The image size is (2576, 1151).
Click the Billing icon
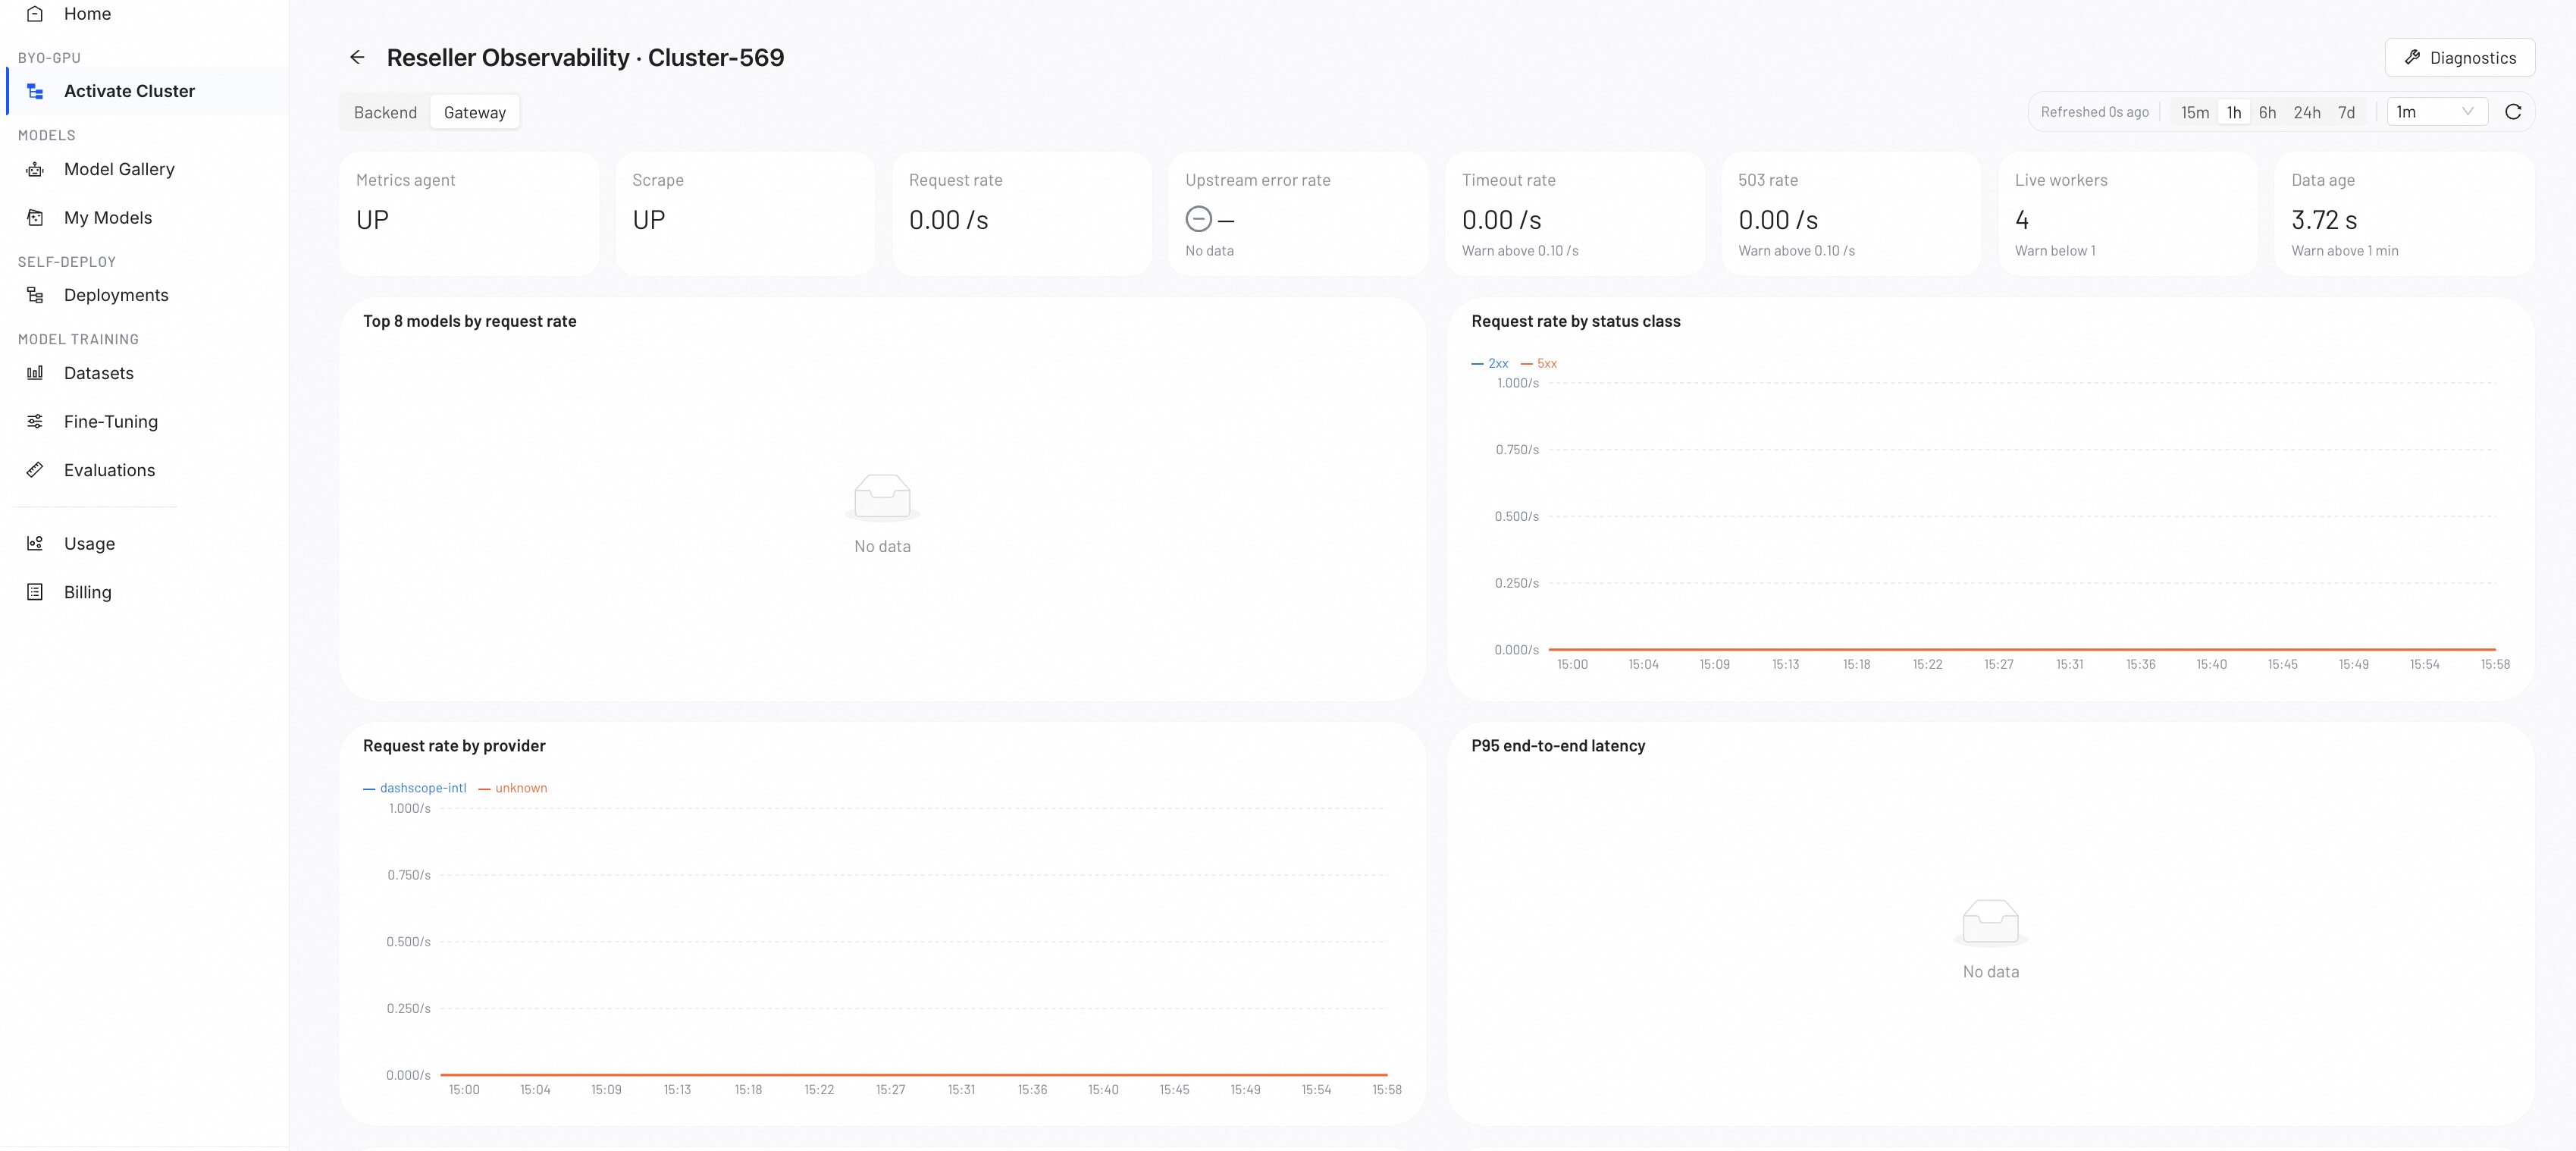click(x=35, y=592)
